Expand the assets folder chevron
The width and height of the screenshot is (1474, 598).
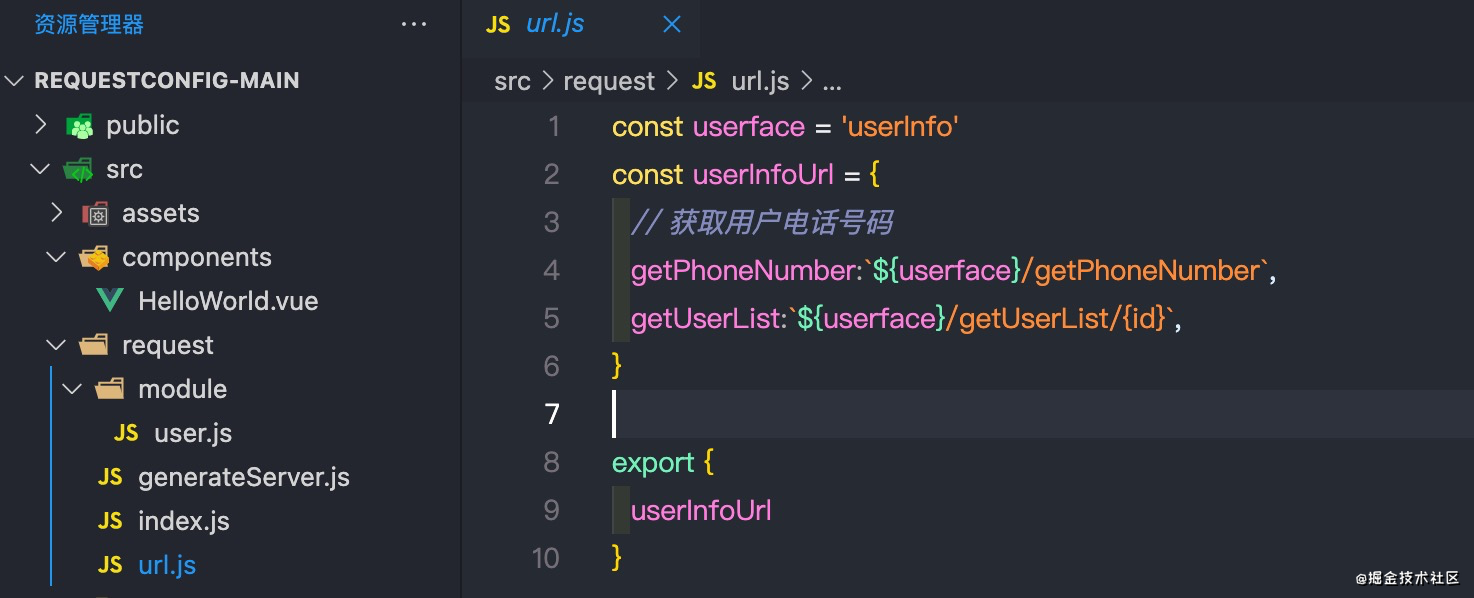56,214
